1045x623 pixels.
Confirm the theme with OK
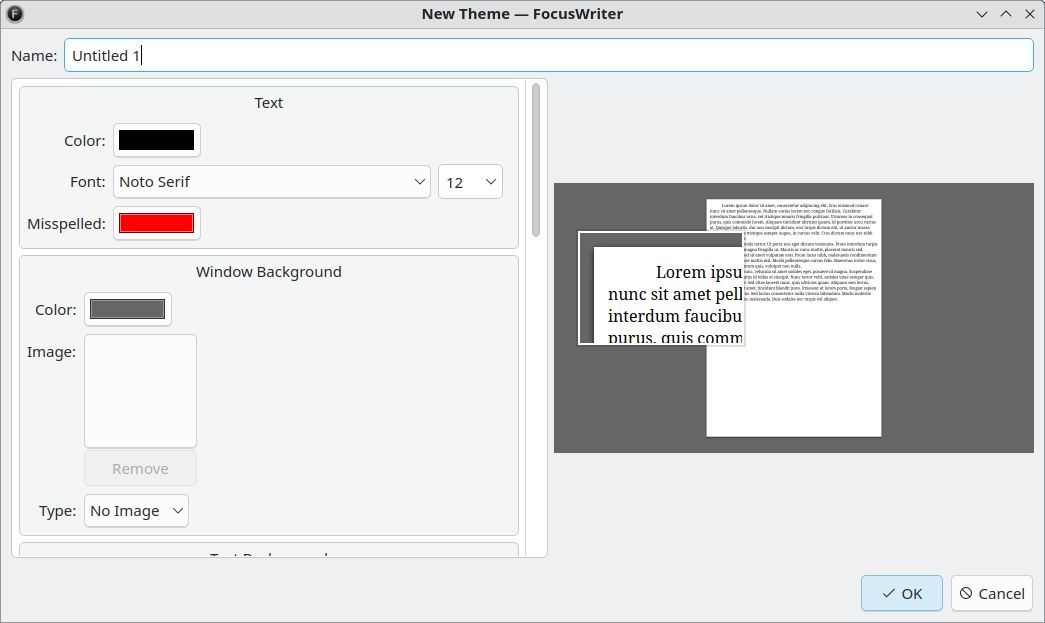pyautogui.click(x=902, y=593)
